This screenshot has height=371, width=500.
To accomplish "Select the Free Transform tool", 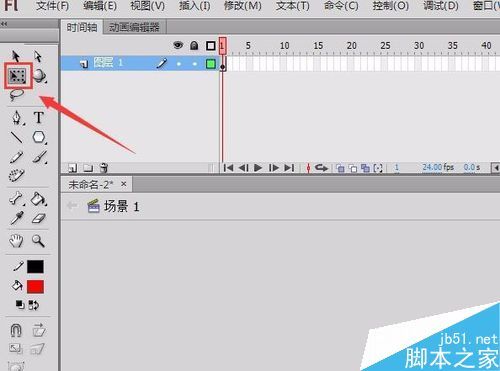I will tap(17, 76).
